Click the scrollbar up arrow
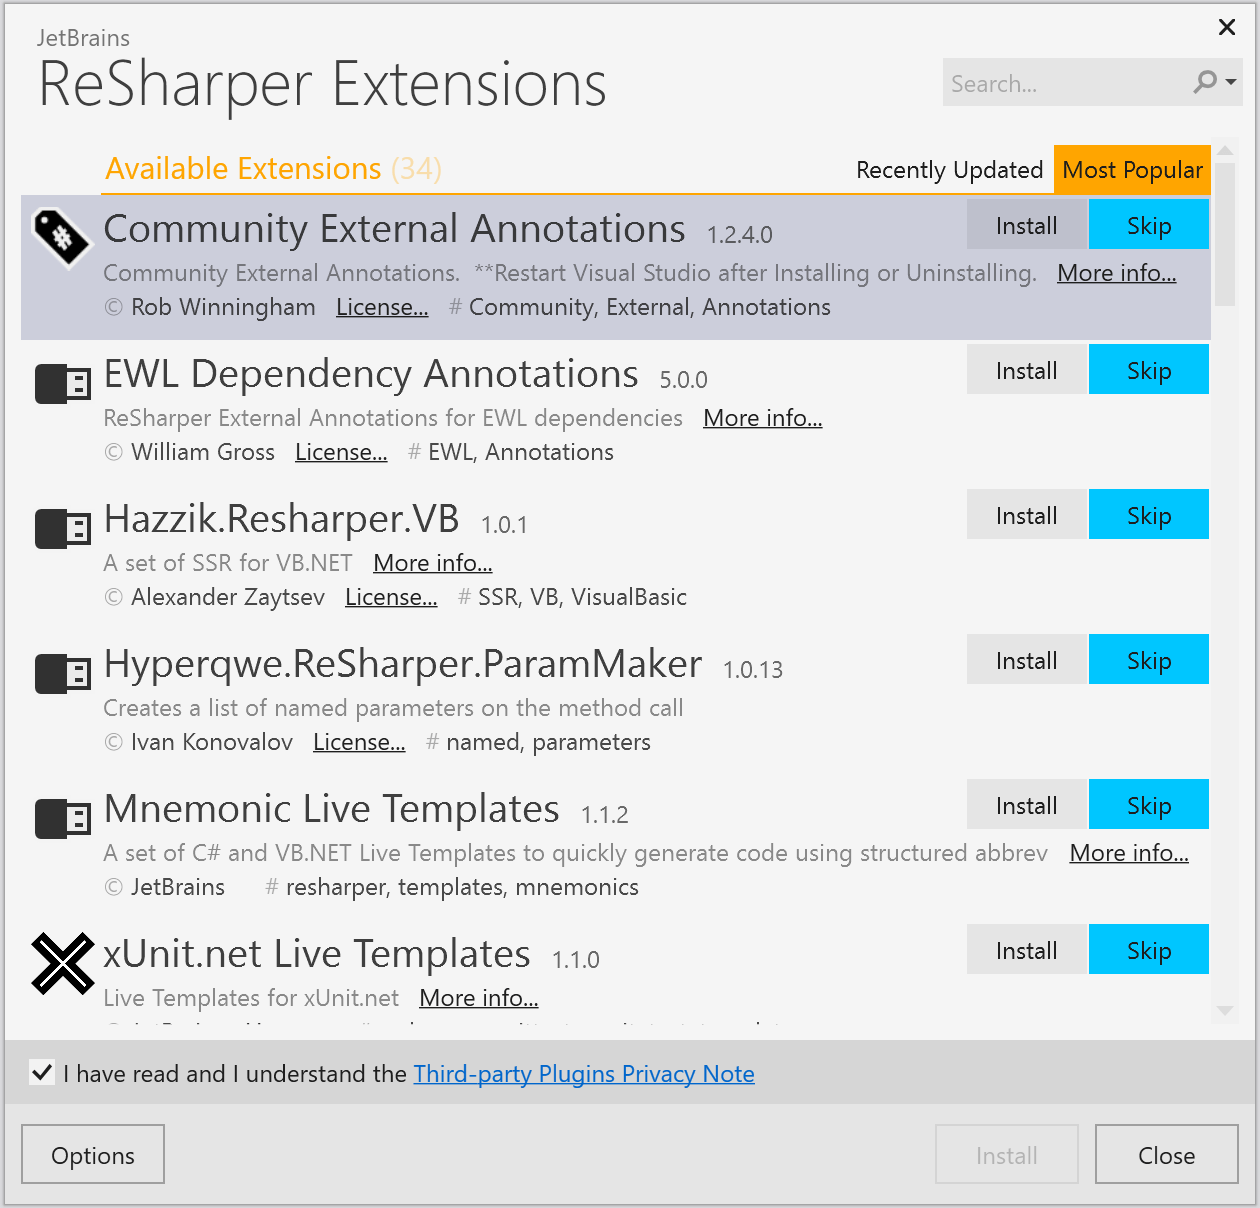The height and width of the screenshot is (1208, 1260). (1225, 151)
